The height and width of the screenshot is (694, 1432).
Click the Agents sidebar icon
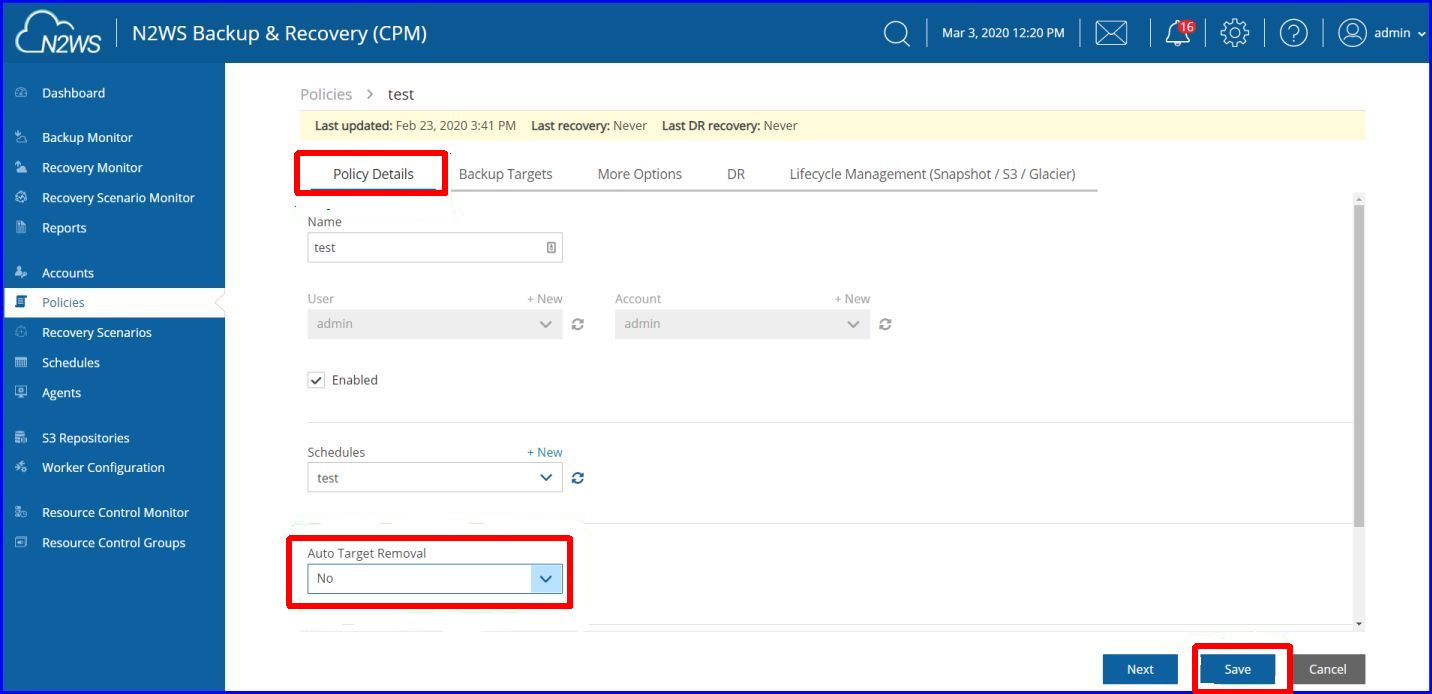(21, 392)
